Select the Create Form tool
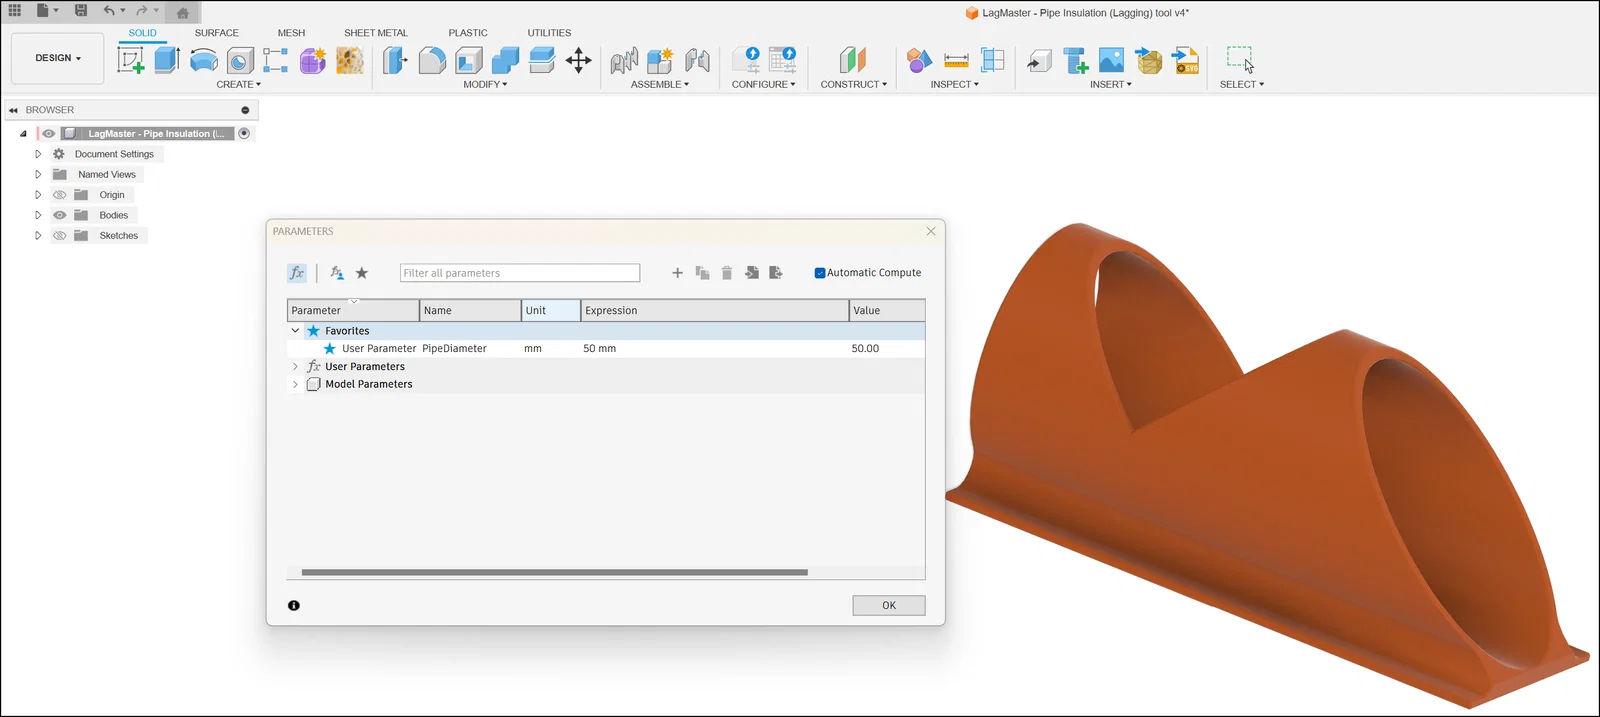 coord(313,60)
